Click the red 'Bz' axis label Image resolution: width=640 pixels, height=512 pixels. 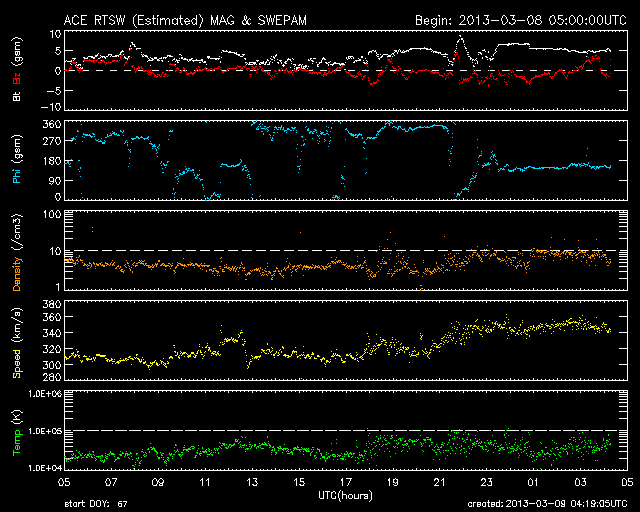tap(17, 78)
